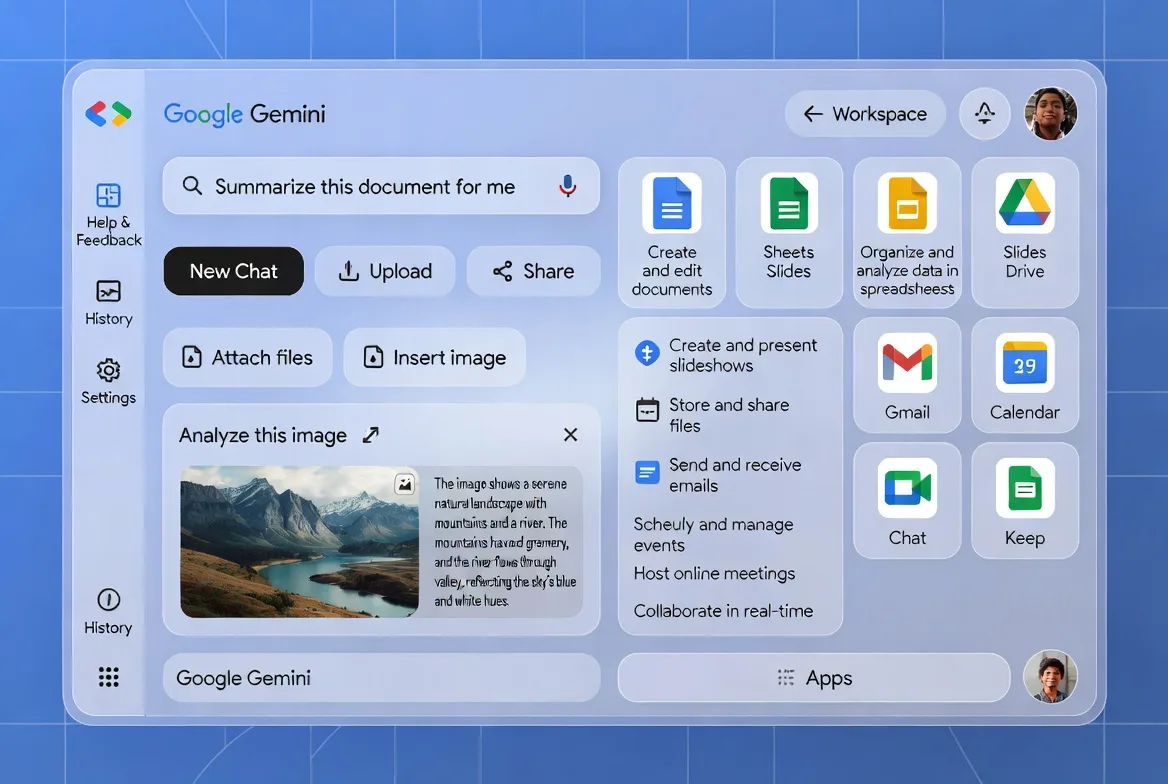Click Insert image button
1168x784 pixels.
[x=435, y=357]
